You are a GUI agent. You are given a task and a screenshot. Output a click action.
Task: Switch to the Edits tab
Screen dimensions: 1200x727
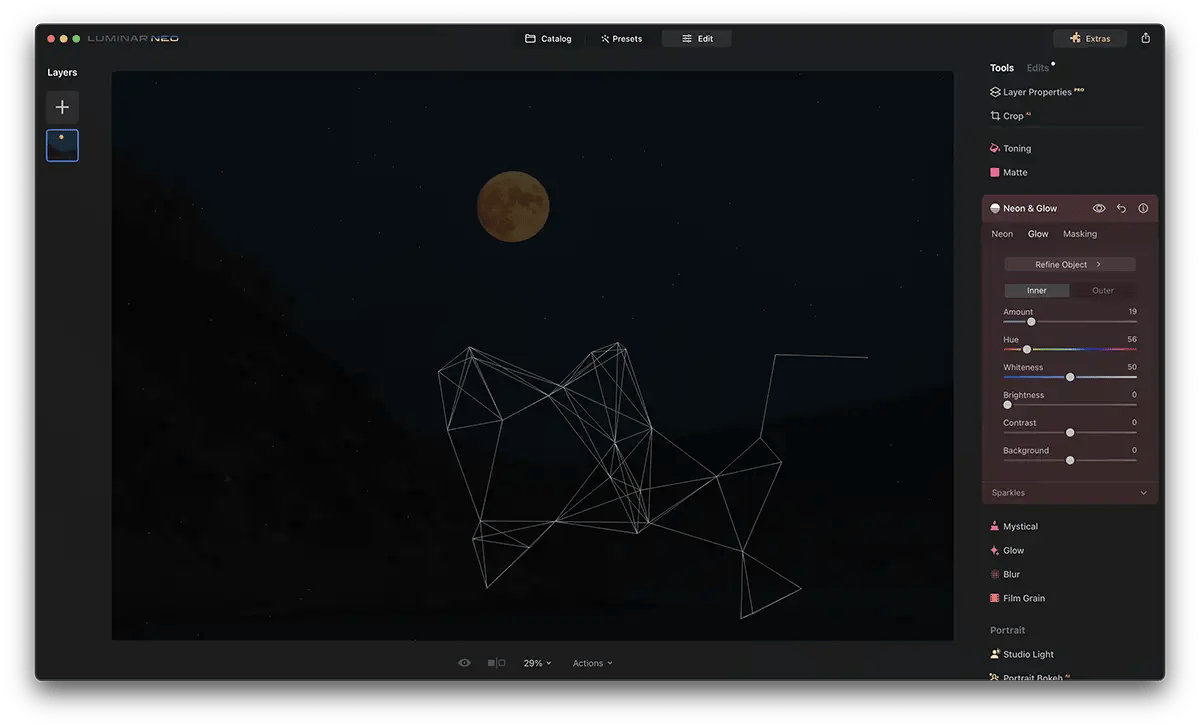point(1038,68)
